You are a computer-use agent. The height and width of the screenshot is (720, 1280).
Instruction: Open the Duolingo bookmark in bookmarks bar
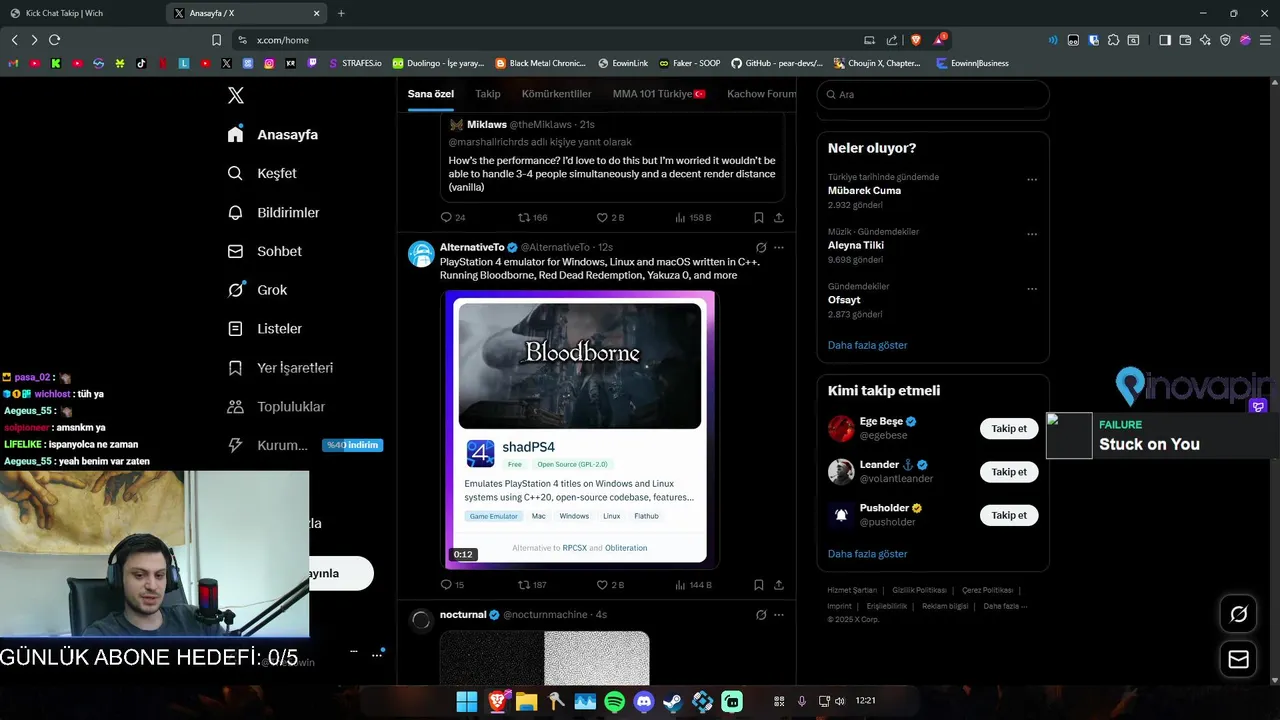438,63
